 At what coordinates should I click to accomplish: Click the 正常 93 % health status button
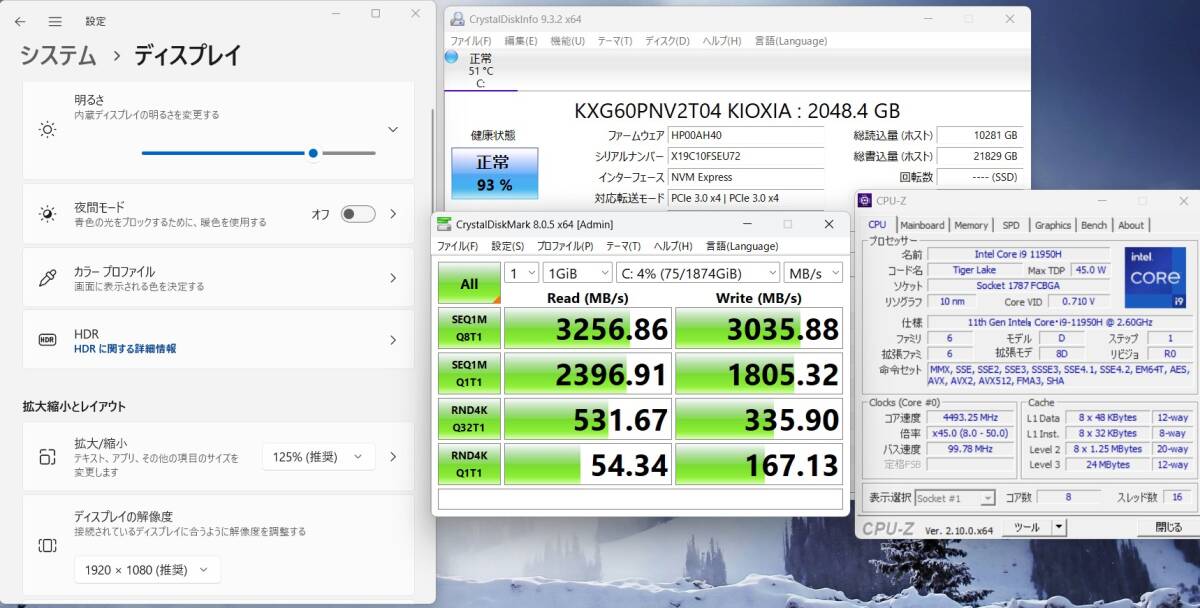tap(494, 173)
